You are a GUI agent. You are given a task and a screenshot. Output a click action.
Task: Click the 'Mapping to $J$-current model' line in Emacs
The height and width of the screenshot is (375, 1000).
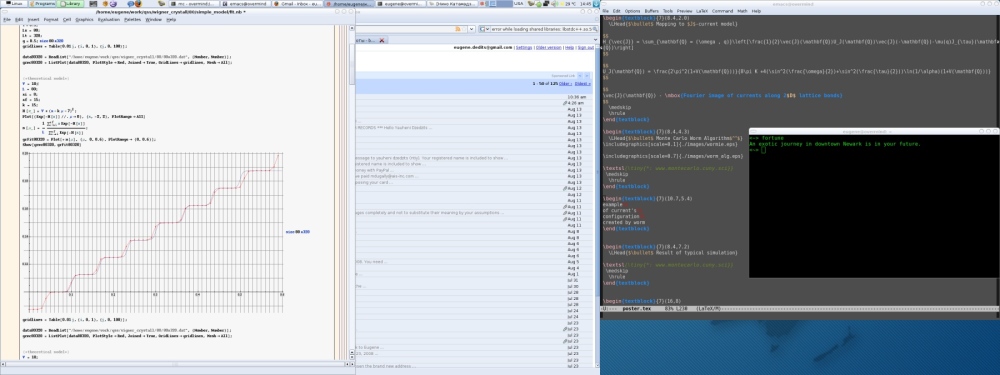click(673, 24)
